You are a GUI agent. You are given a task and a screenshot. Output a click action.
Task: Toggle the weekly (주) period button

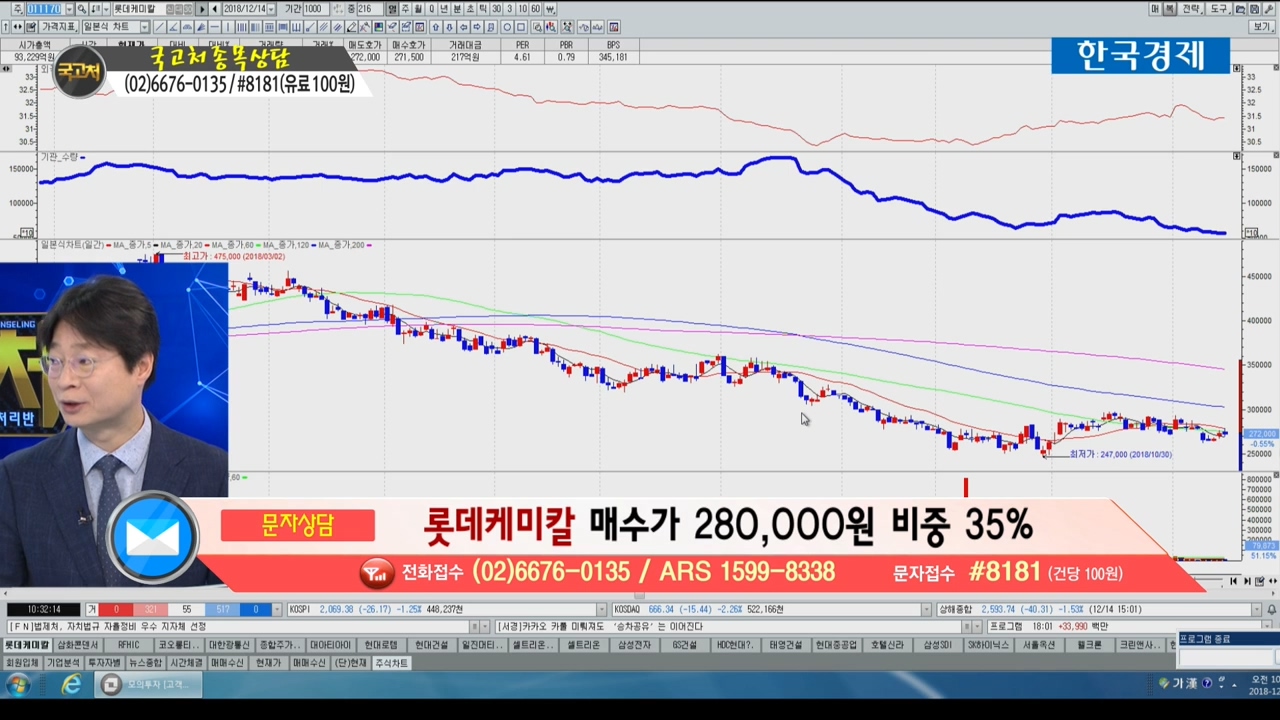pos(406,9)
